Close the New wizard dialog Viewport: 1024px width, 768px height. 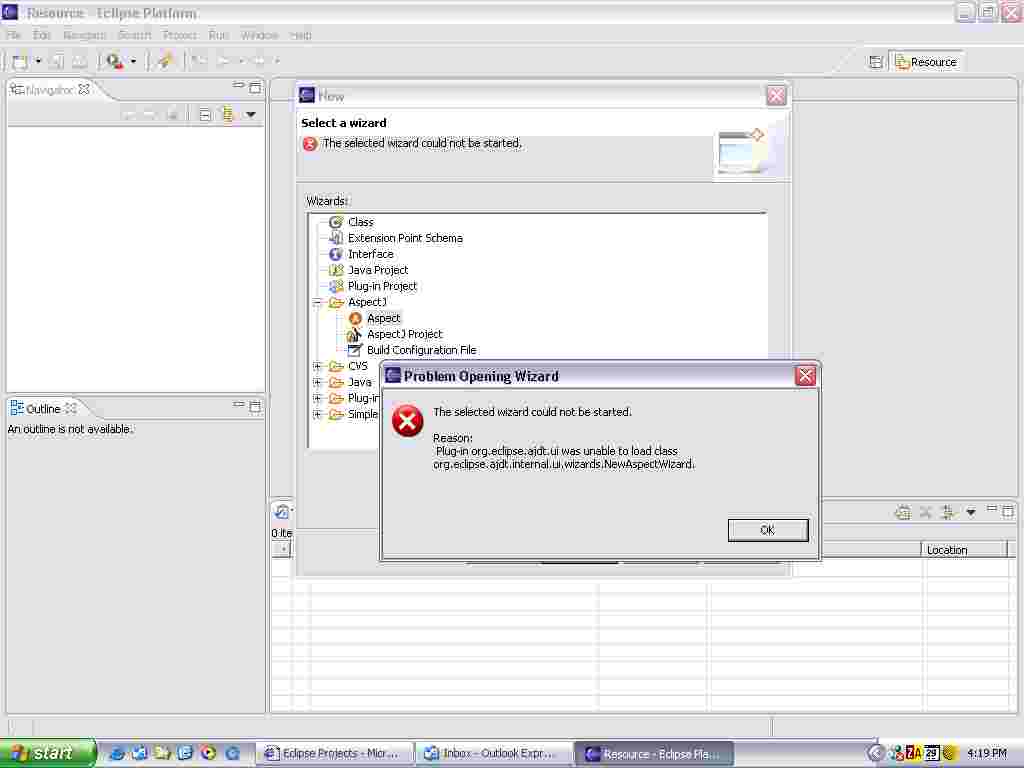(776, 96)
